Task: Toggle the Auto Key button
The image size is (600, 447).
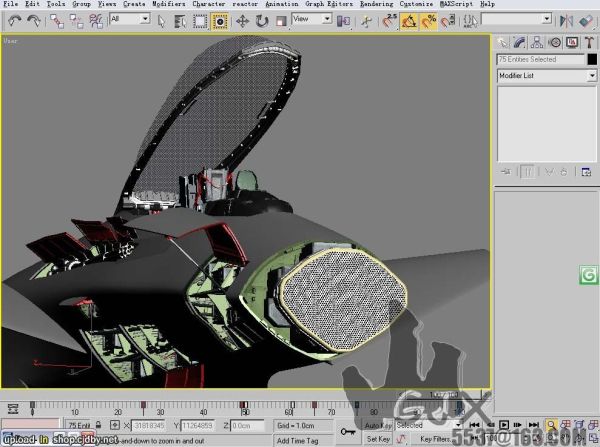Action: tap(378, 425)
